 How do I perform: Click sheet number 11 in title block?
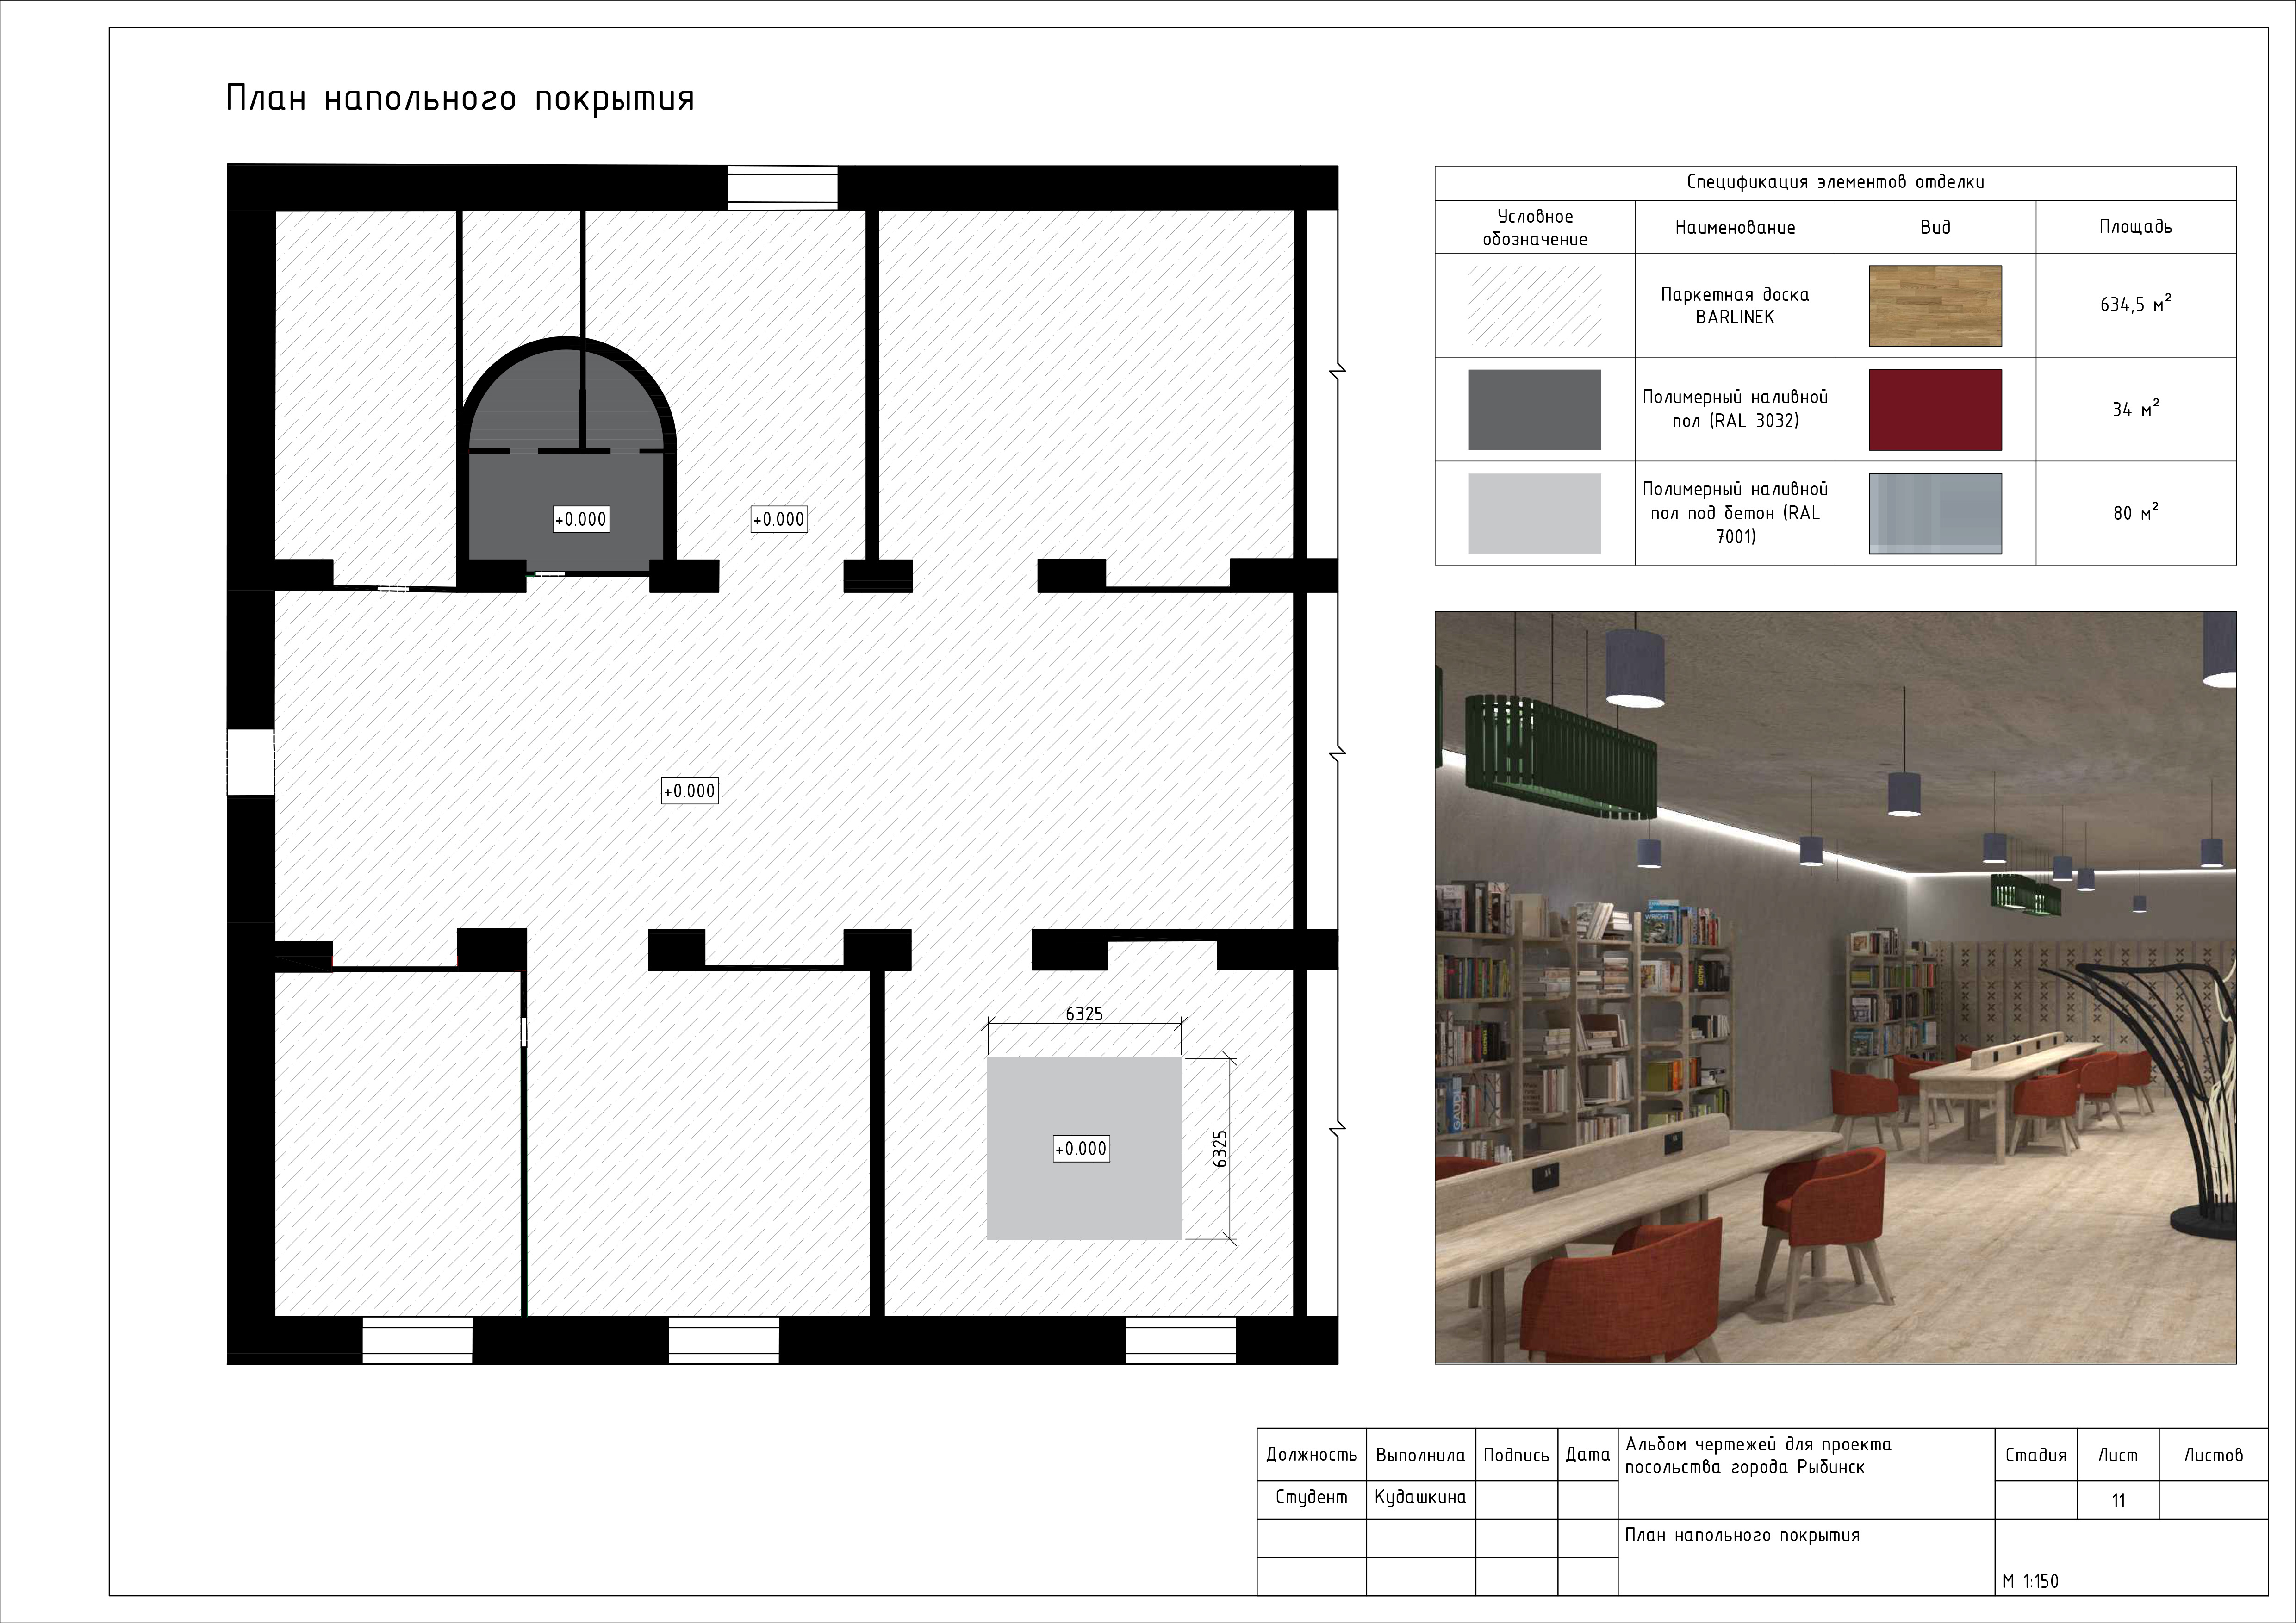[2117, 1500]
